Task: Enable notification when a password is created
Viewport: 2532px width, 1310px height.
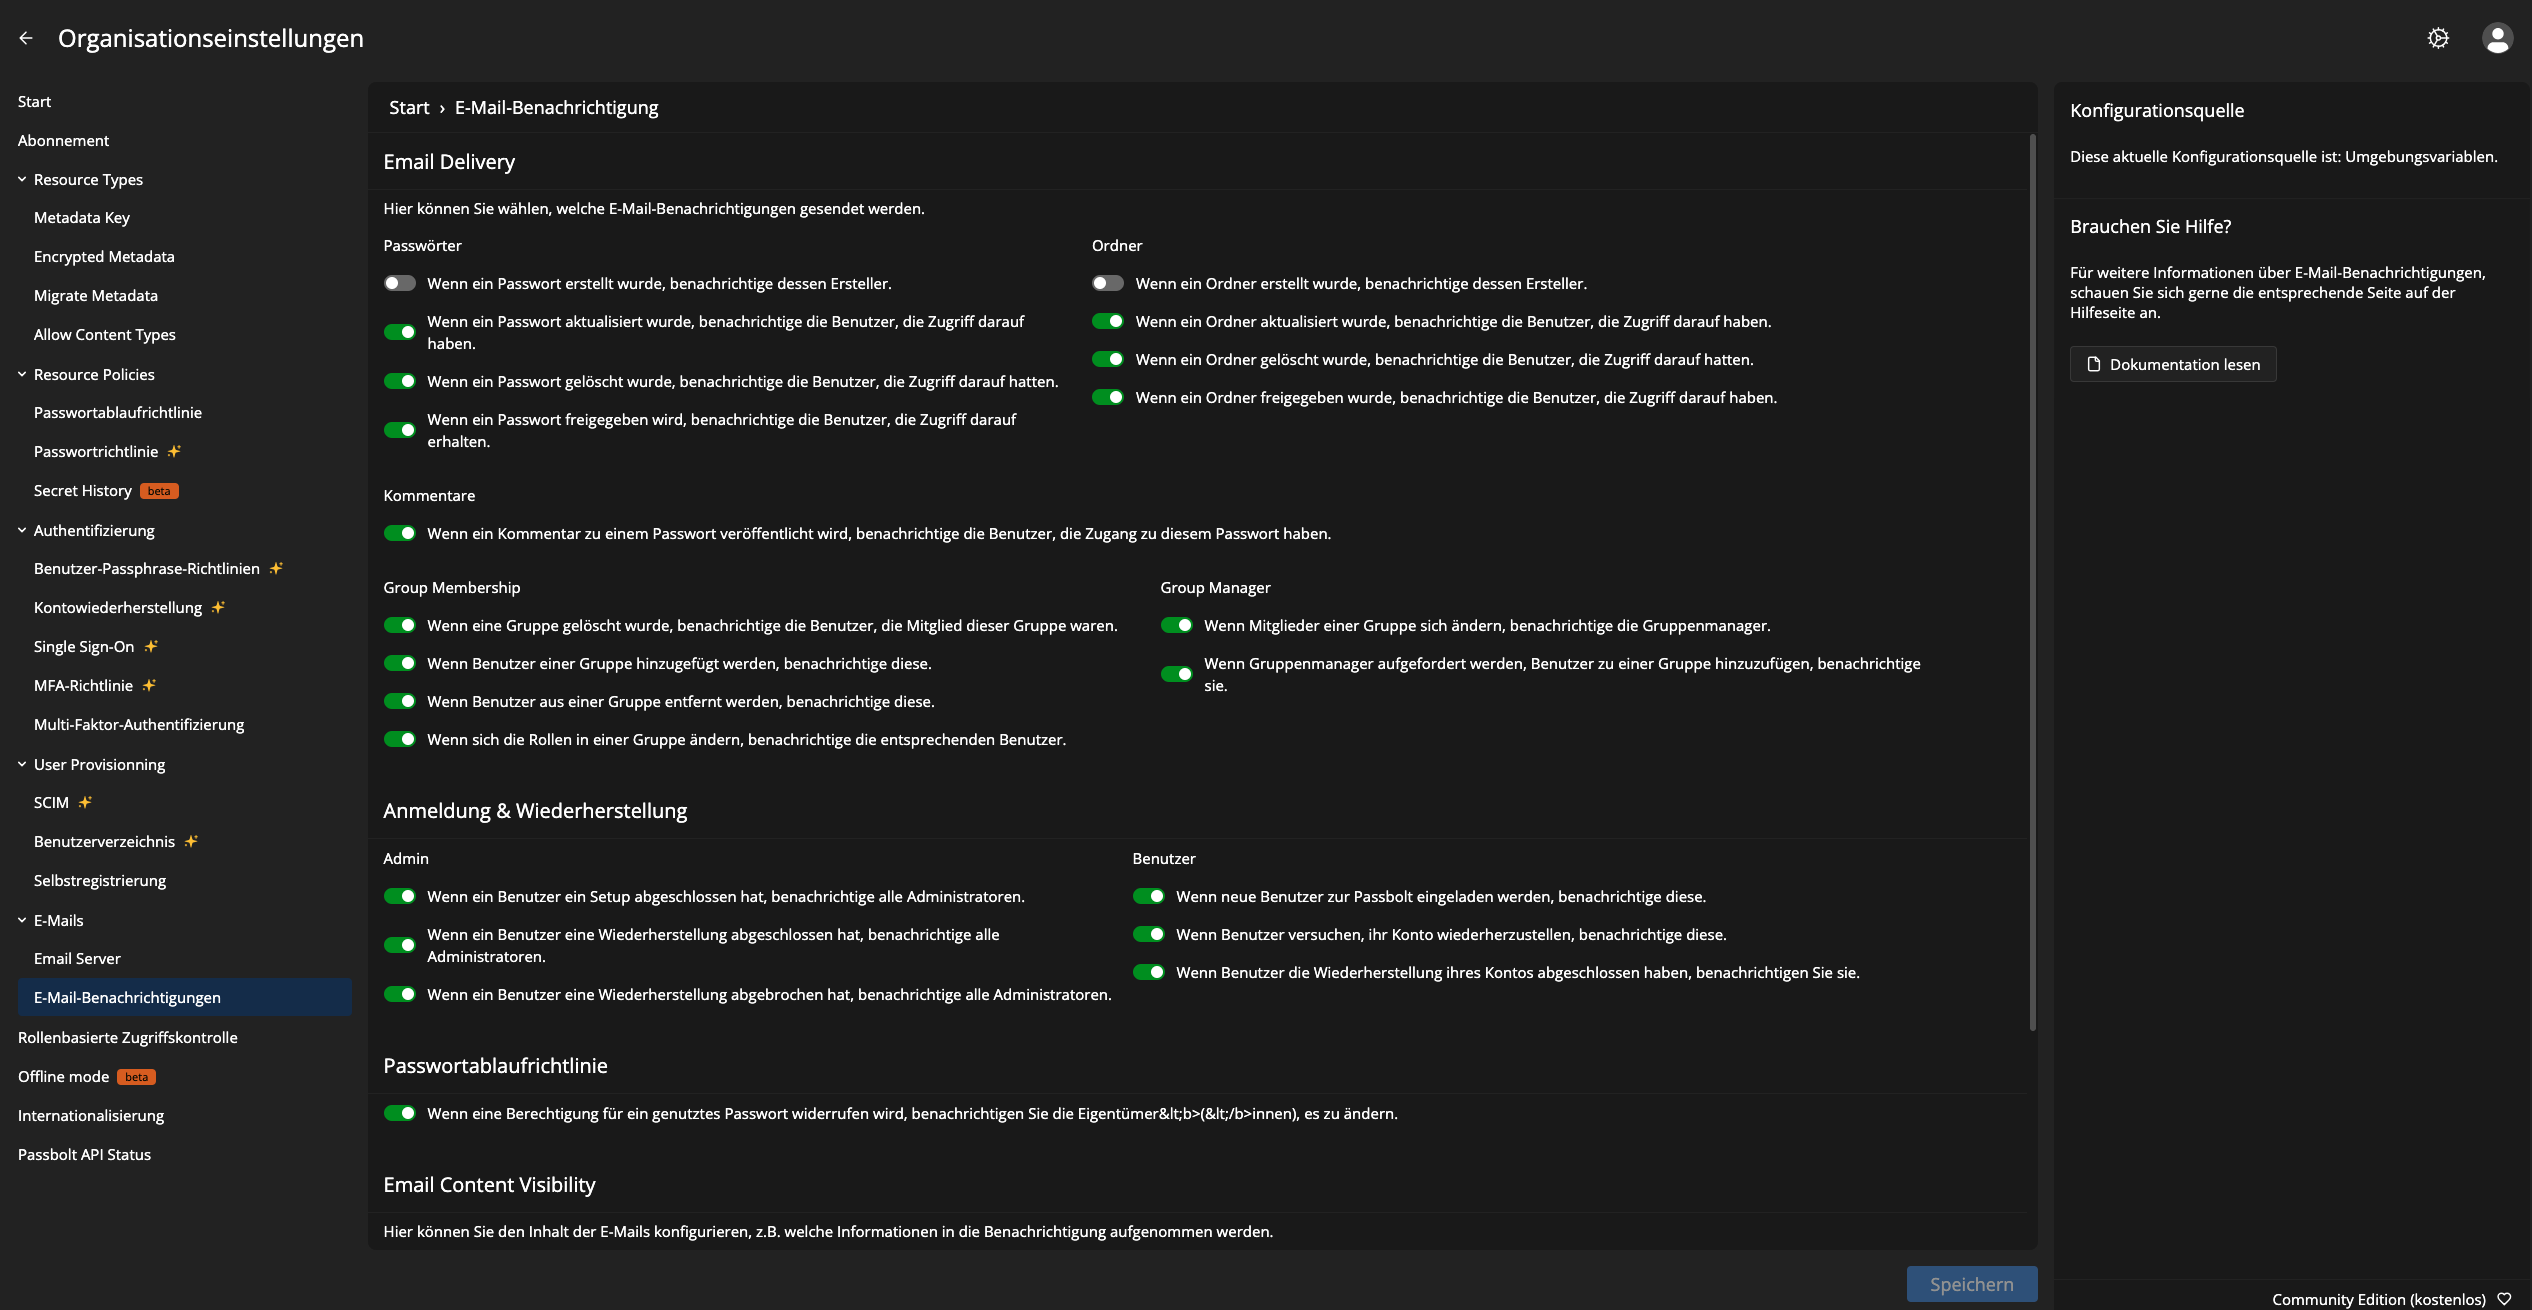Action: pyautogui.click(x=400, y=283)
